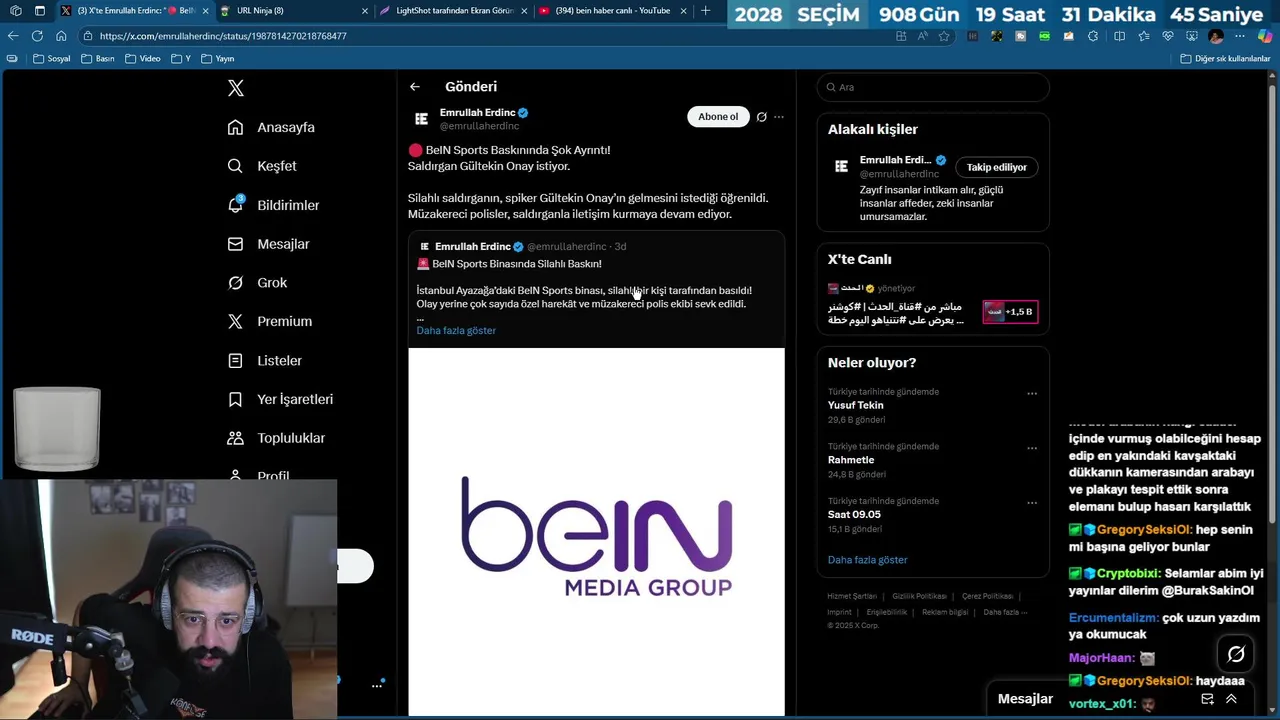The width and height of the screenshot is (1280, 720).
Task: Click Emrullah Erdinc's avatar on the post
Action: pos(421,119)
